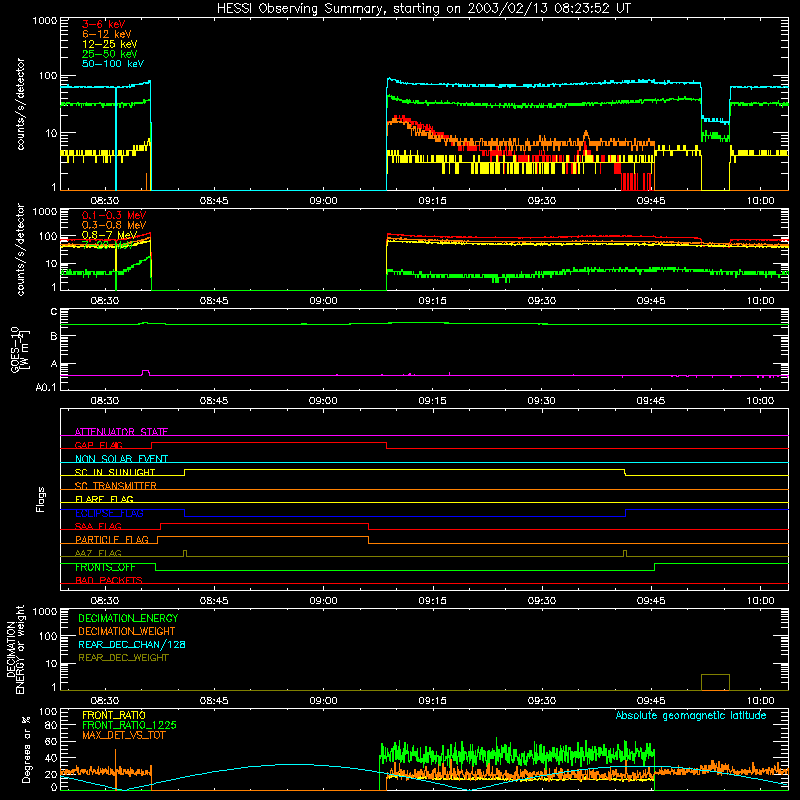The image size is (800, 800).
Task: Select the green 25-50 keV legend entry
Action: coord(110,54)
